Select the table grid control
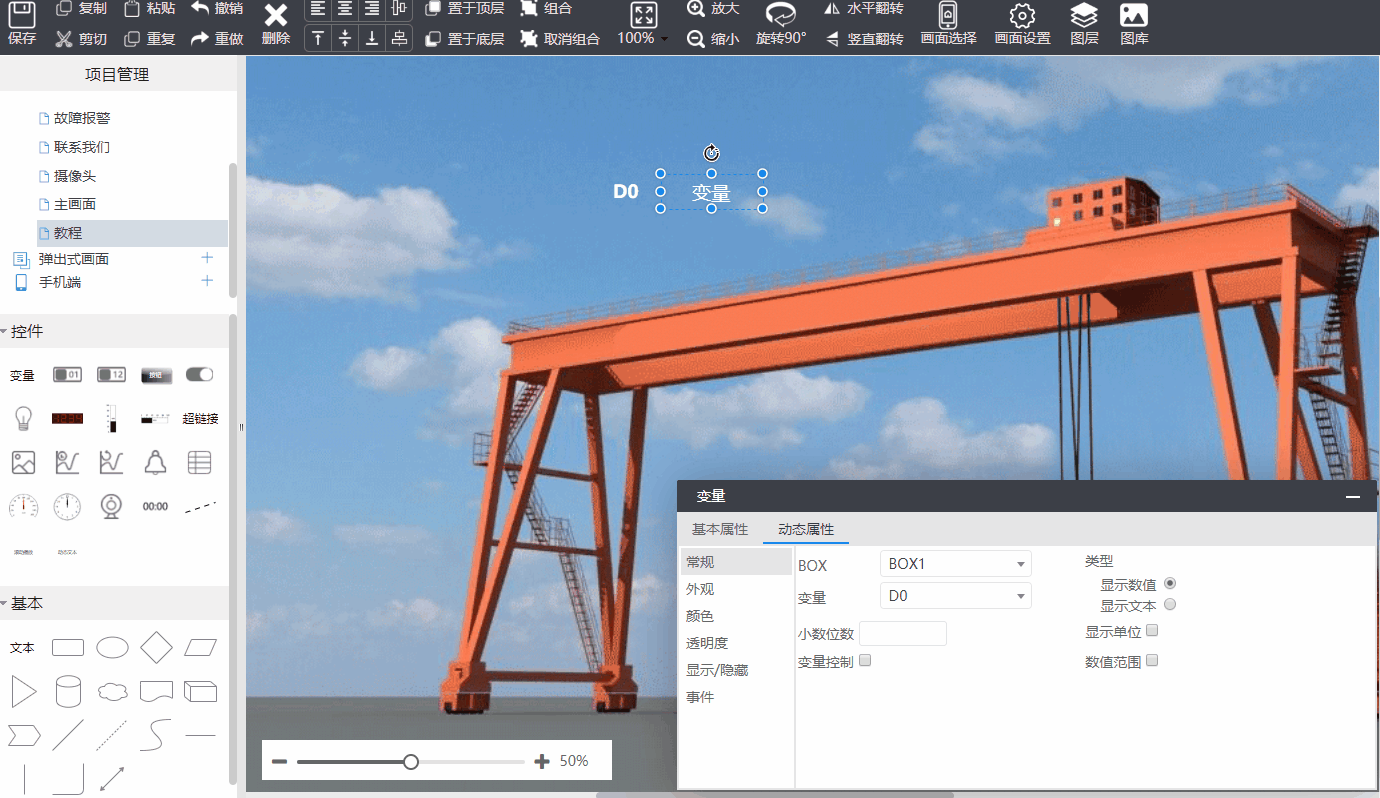 point(200,462)
